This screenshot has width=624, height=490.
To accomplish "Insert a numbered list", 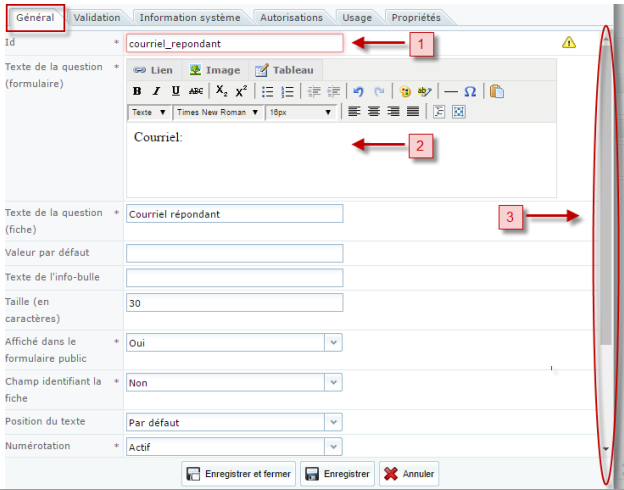I will coord(287,92).
